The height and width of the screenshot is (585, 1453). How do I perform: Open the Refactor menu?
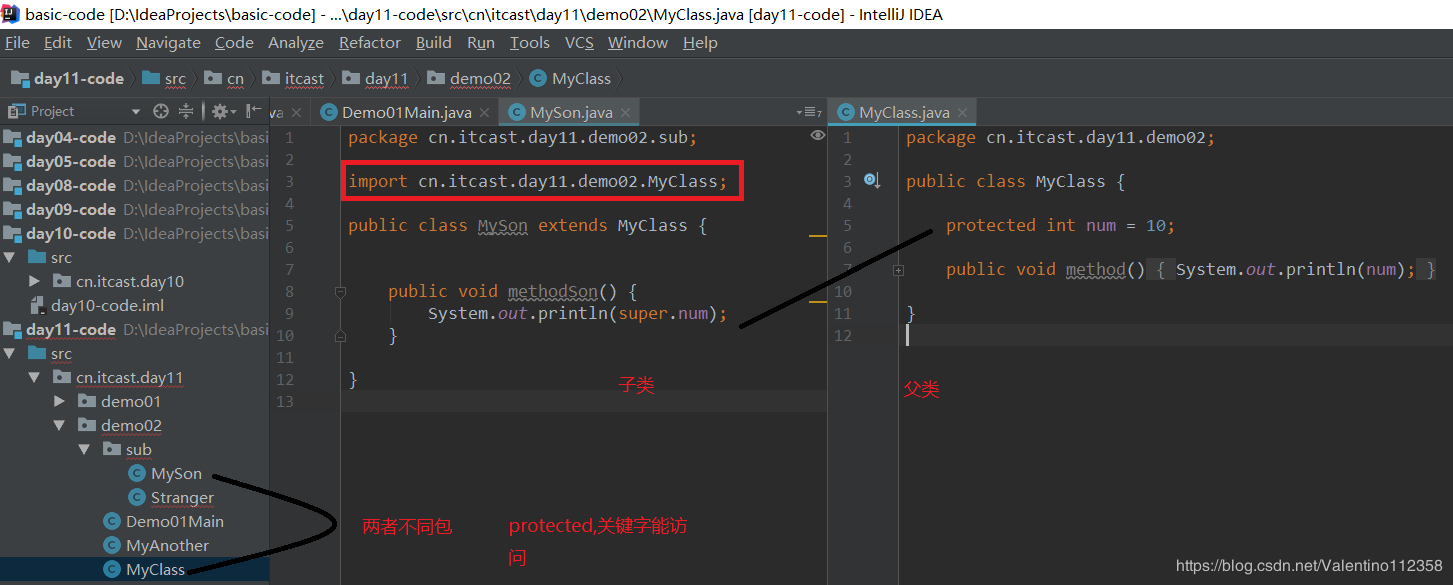point(370,43)
